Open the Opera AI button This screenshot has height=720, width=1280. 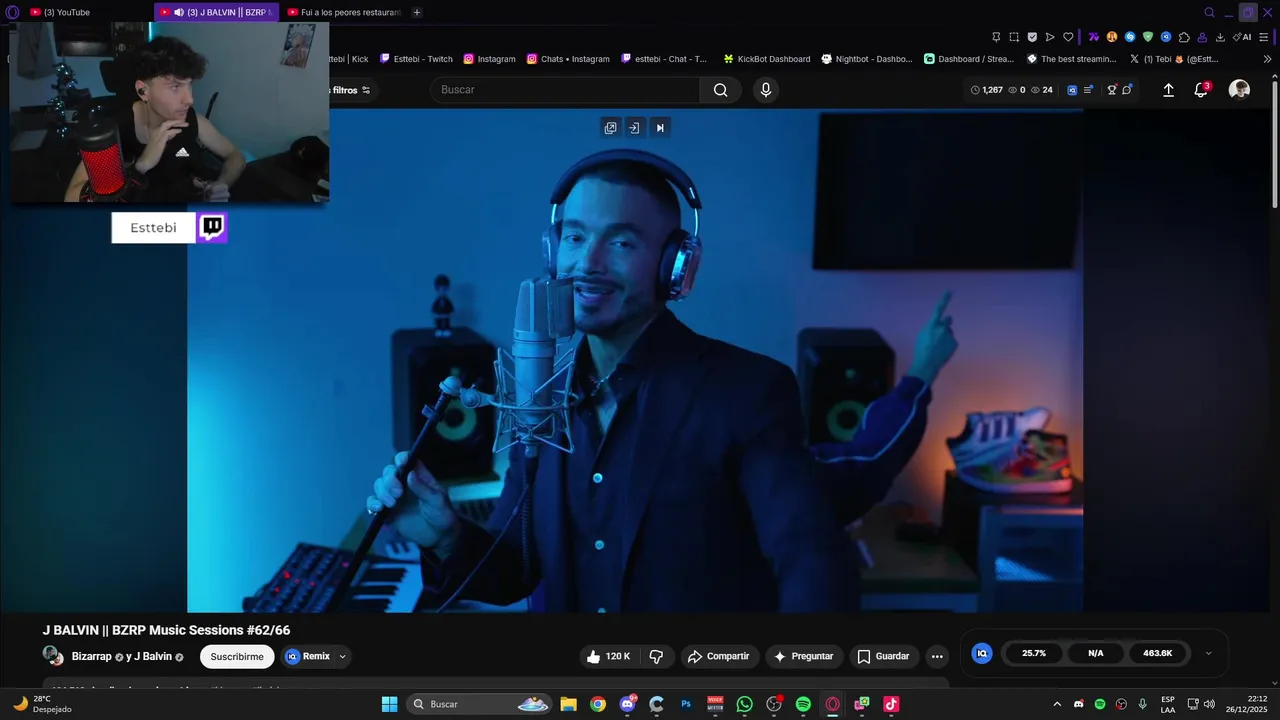tap(1243, 37)
